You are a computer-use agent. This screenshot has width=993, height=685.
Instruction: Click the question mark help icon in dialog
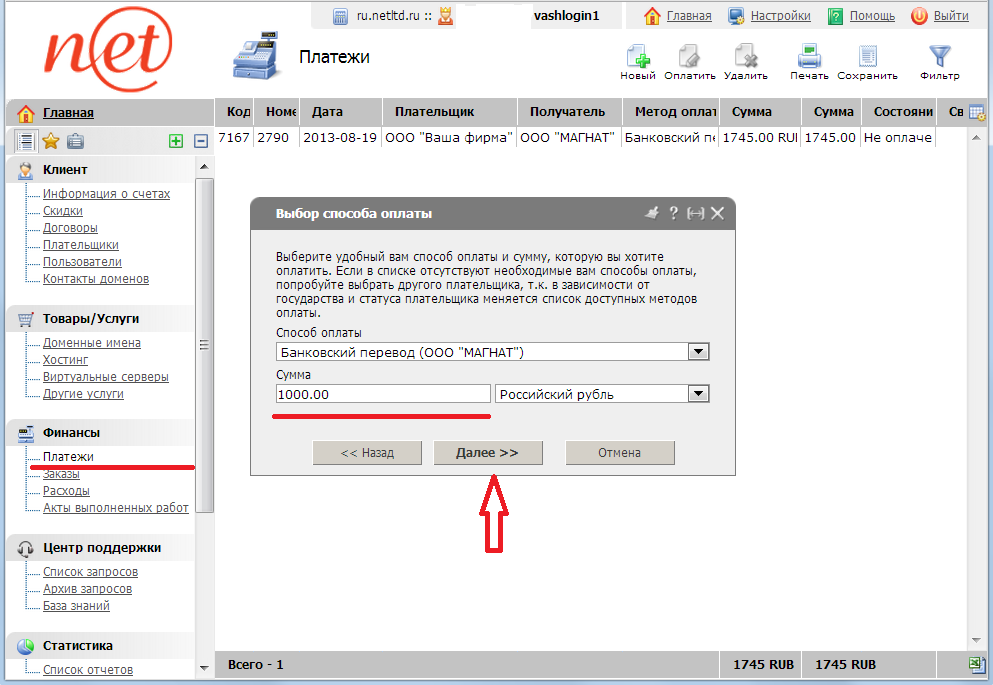(673, 213)
